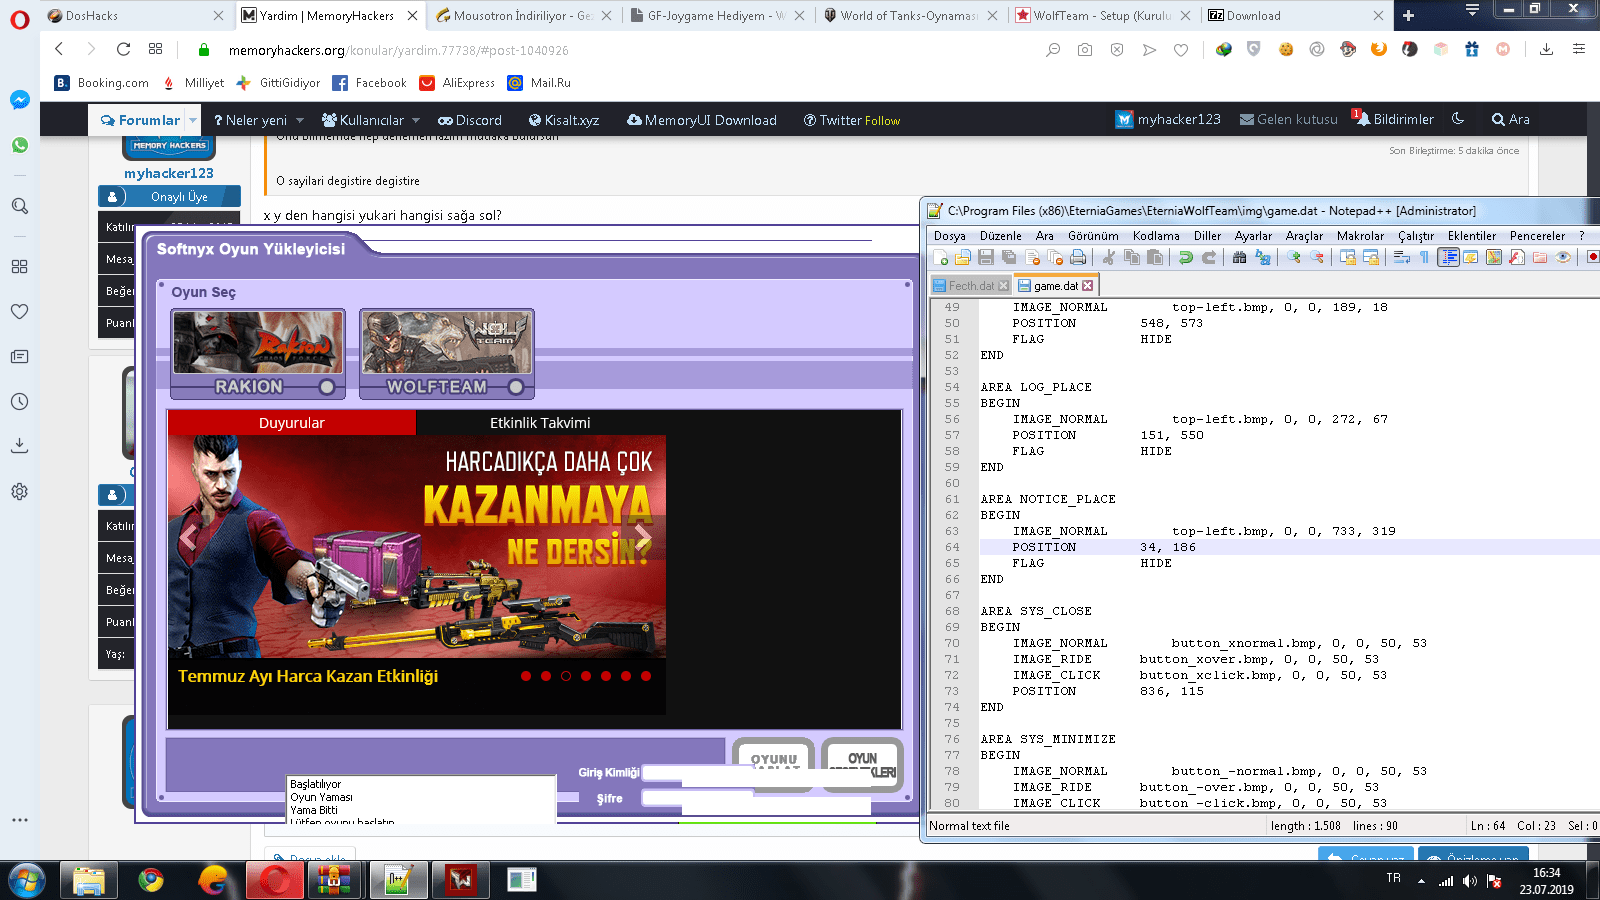Close the game.dat tab in Notepad++
Screen dimensions: 1600x900
[1088, 286]
